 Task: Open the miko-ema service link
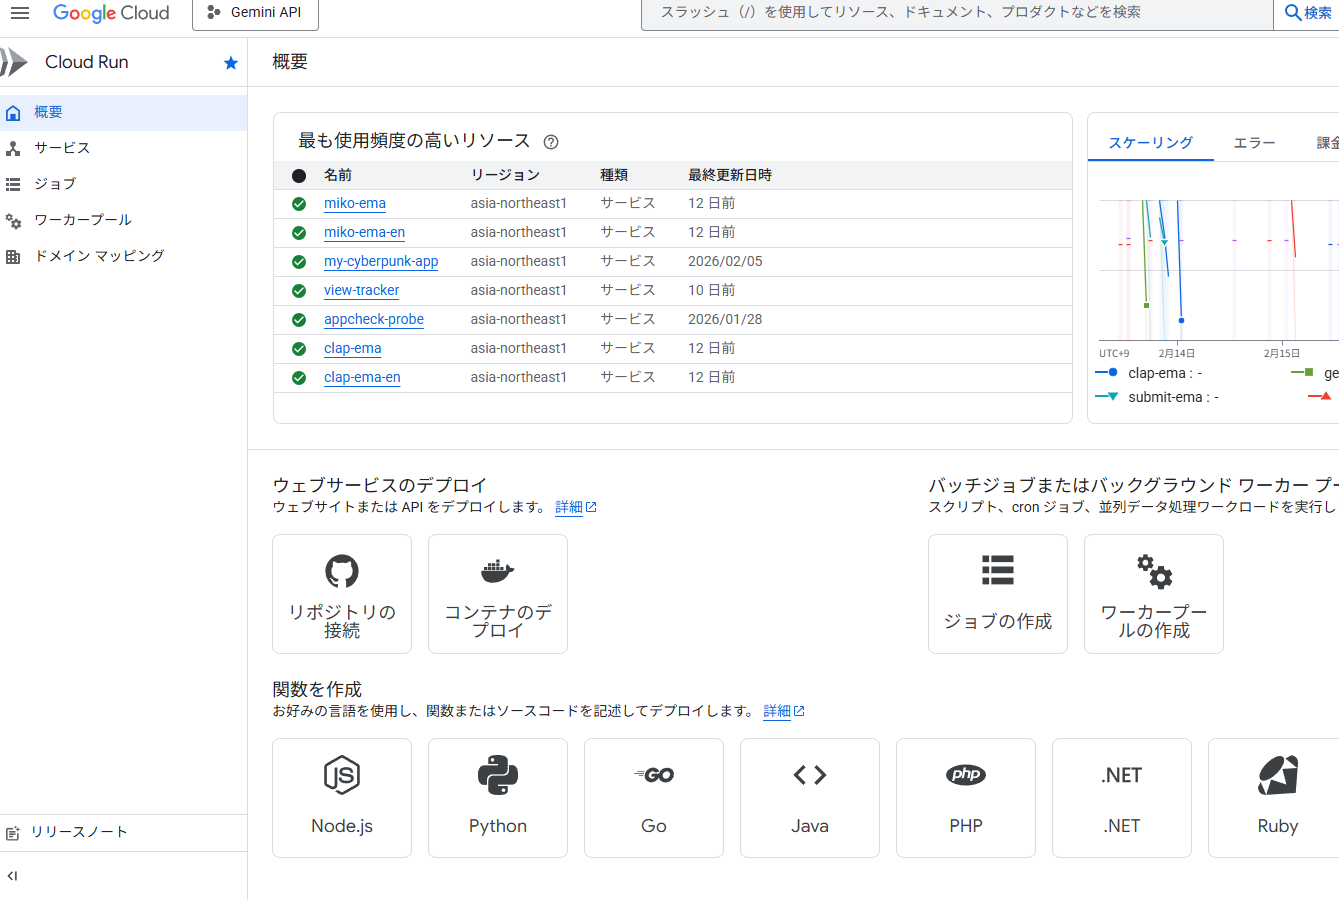(354, 203)
